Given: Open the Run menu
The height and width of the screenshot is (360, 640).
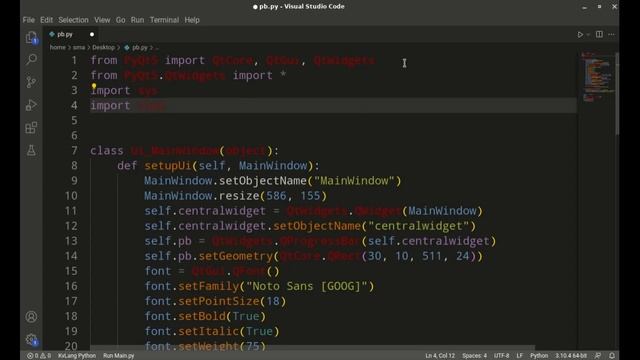Looking at the screenshot, I should coord(137,20).
